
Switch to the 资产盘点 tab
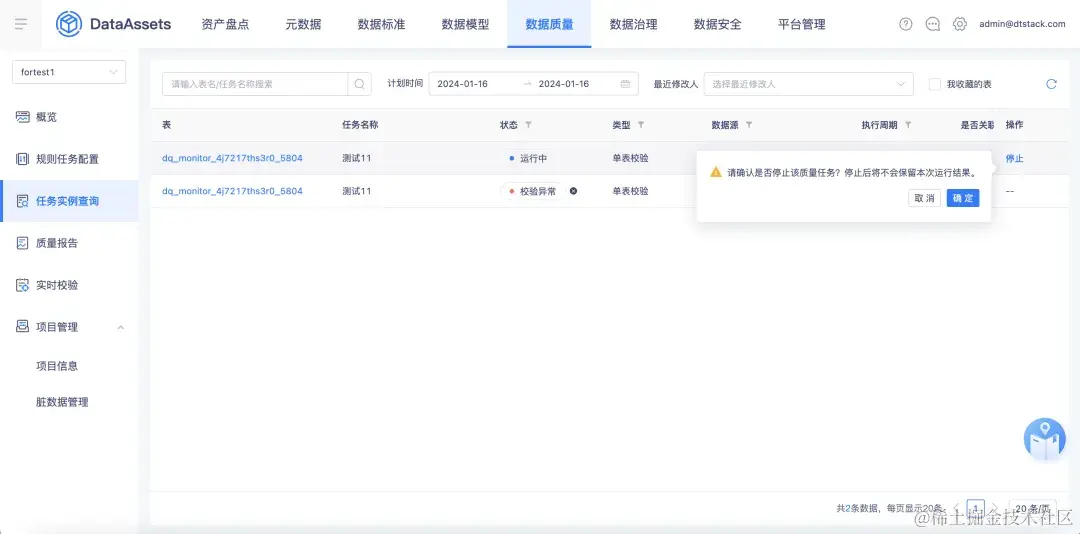[x=225, y=24]
